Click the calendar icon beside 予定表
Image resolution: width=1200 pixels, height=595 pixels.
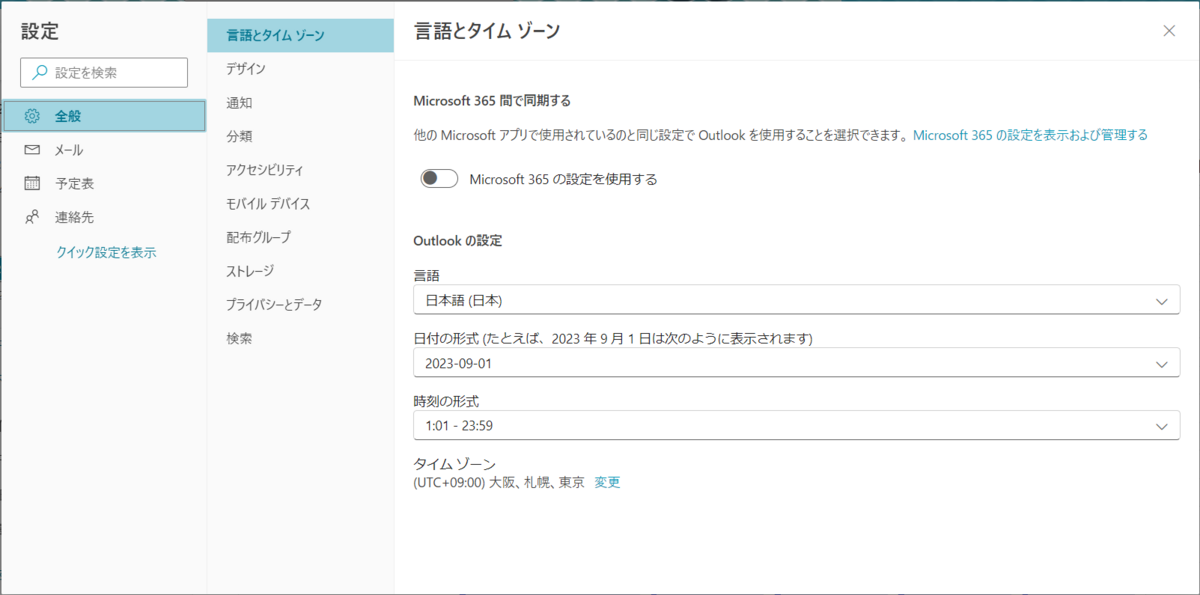click(32, 183)
